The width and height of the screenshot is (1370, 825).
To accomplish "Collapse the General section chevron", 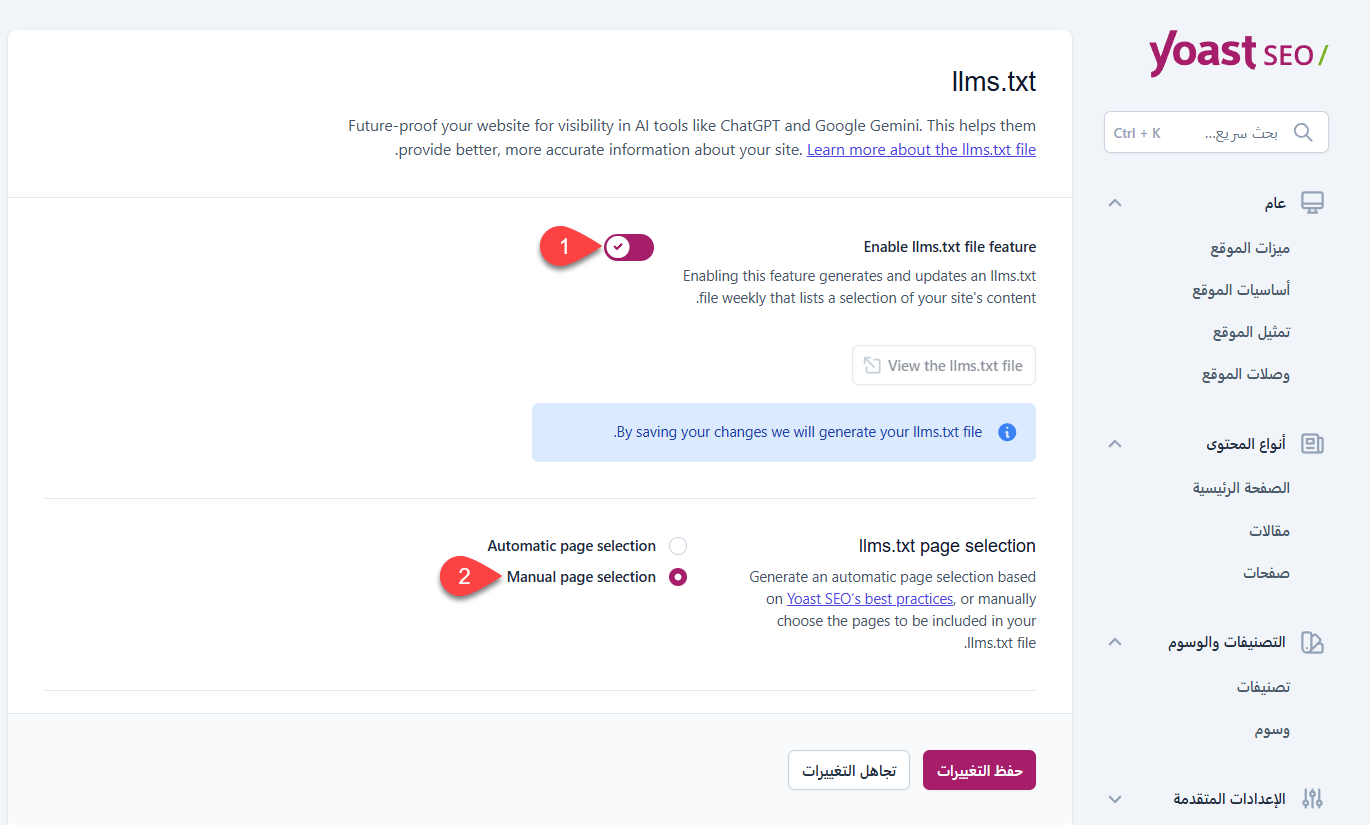I will pos(1116,203).
